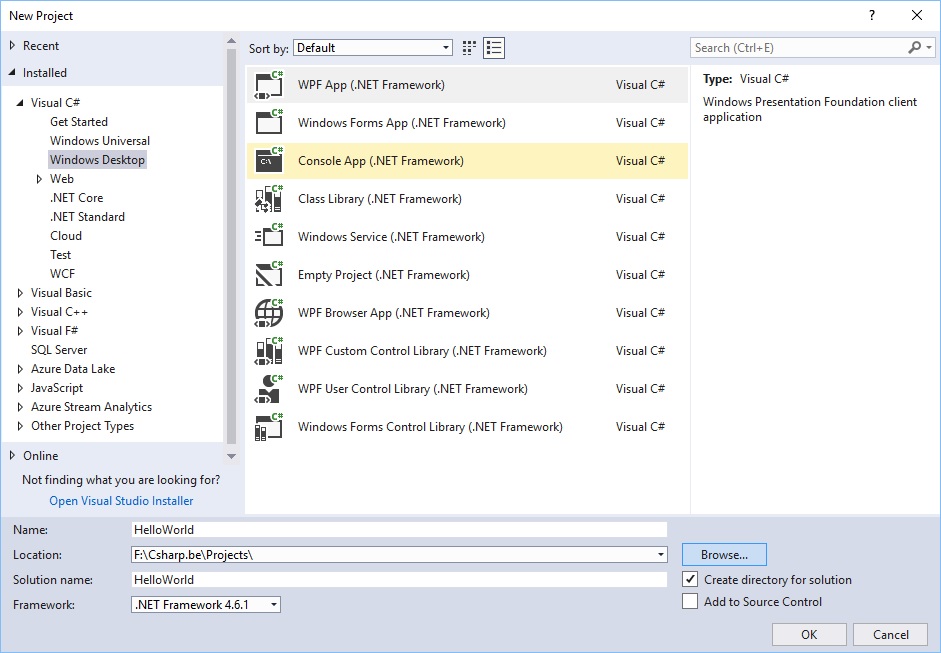Collapse the Installed section

pos(12,73)
